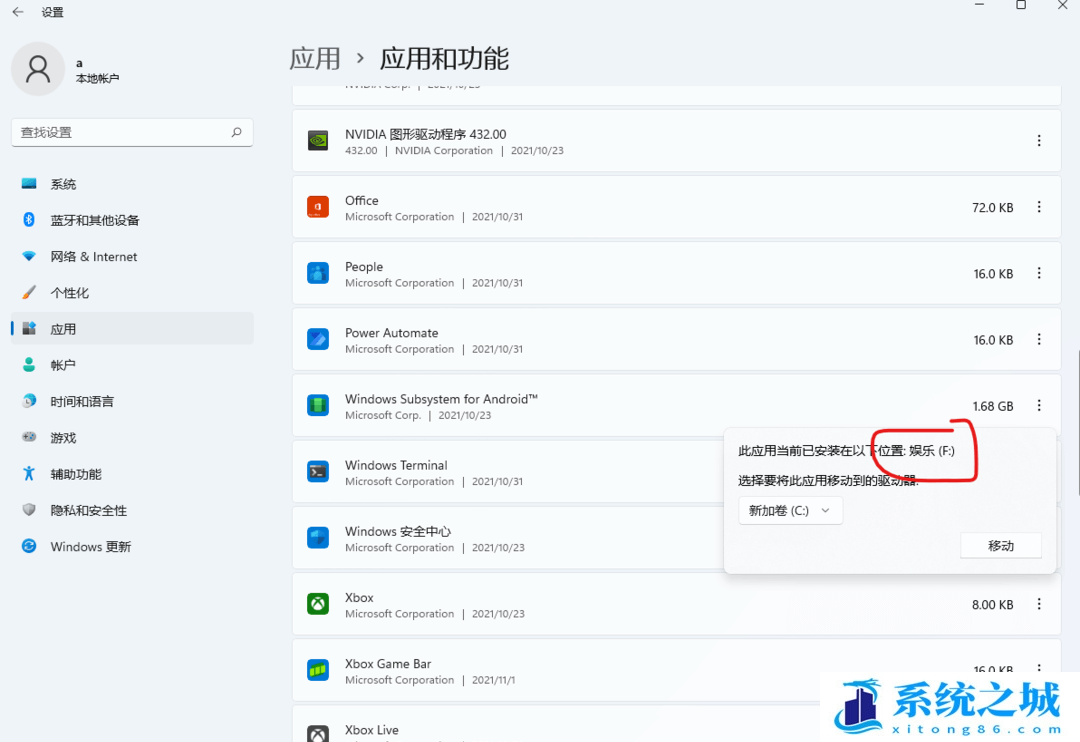Open 帐户 settings

coord(132,365)
